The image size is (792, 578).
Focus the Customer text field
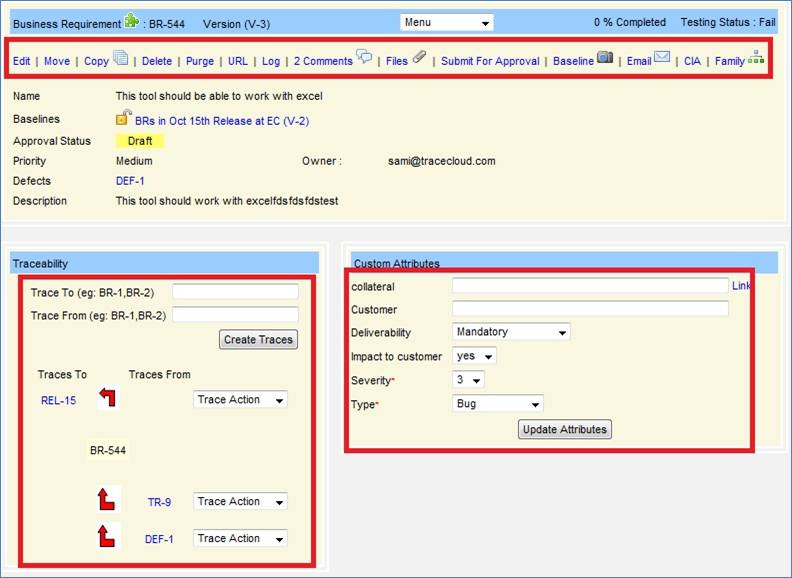point(590,309)
